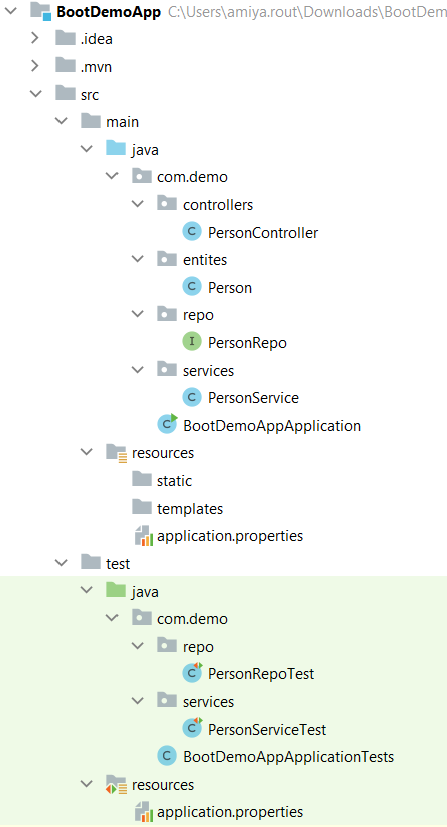Collapse the test resources folder

(x=86, y=784)
